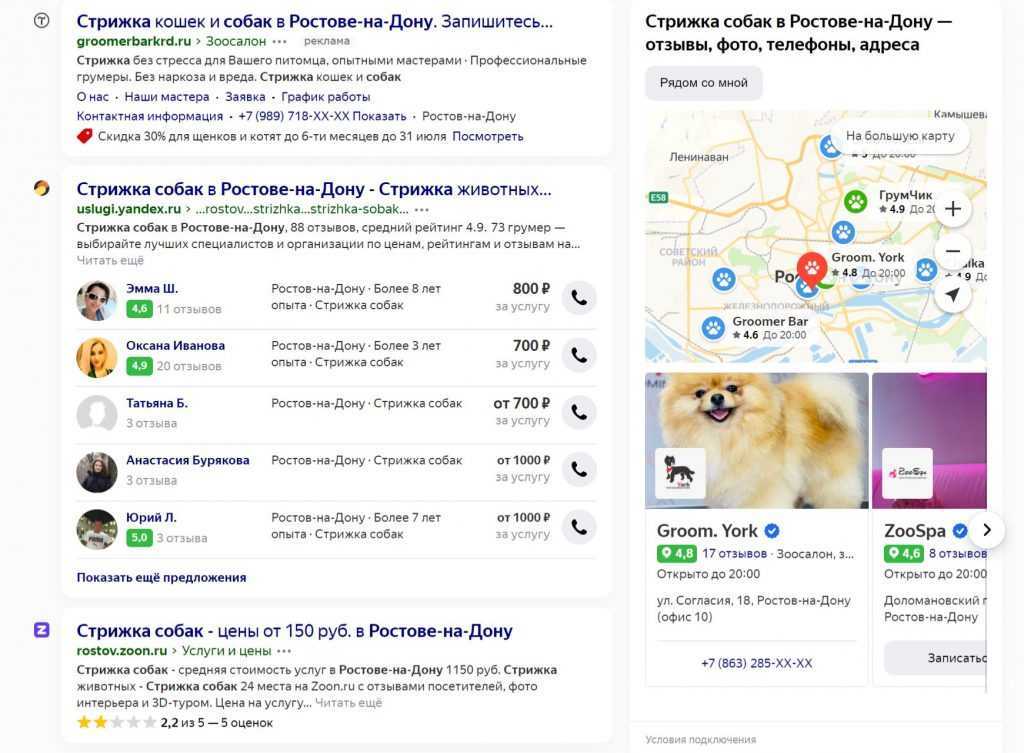1024x753 pixels.
Task: Open three-dots menu beside rostov.zoon.ru
Action: 284,651
